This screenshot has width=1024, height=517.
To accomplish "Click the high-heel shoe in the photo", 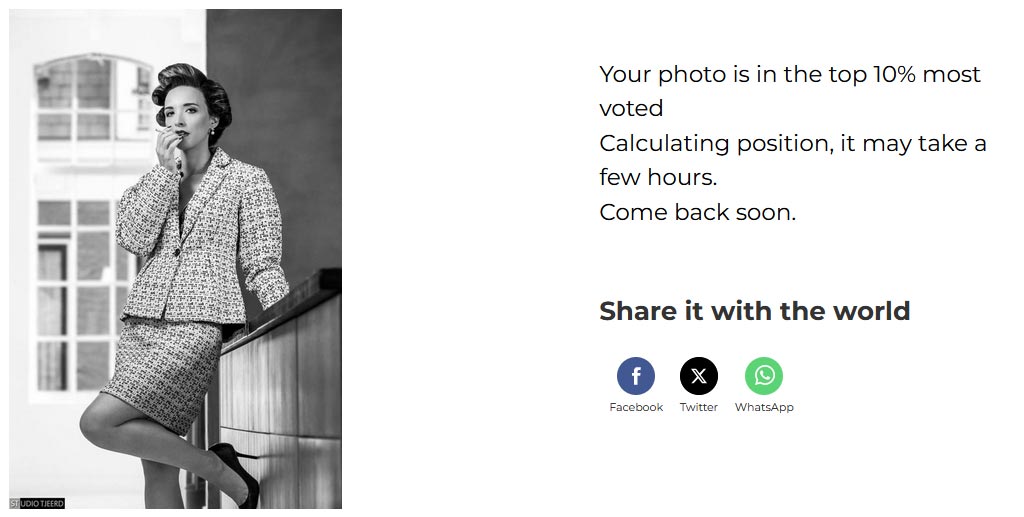I will [236, 471].
